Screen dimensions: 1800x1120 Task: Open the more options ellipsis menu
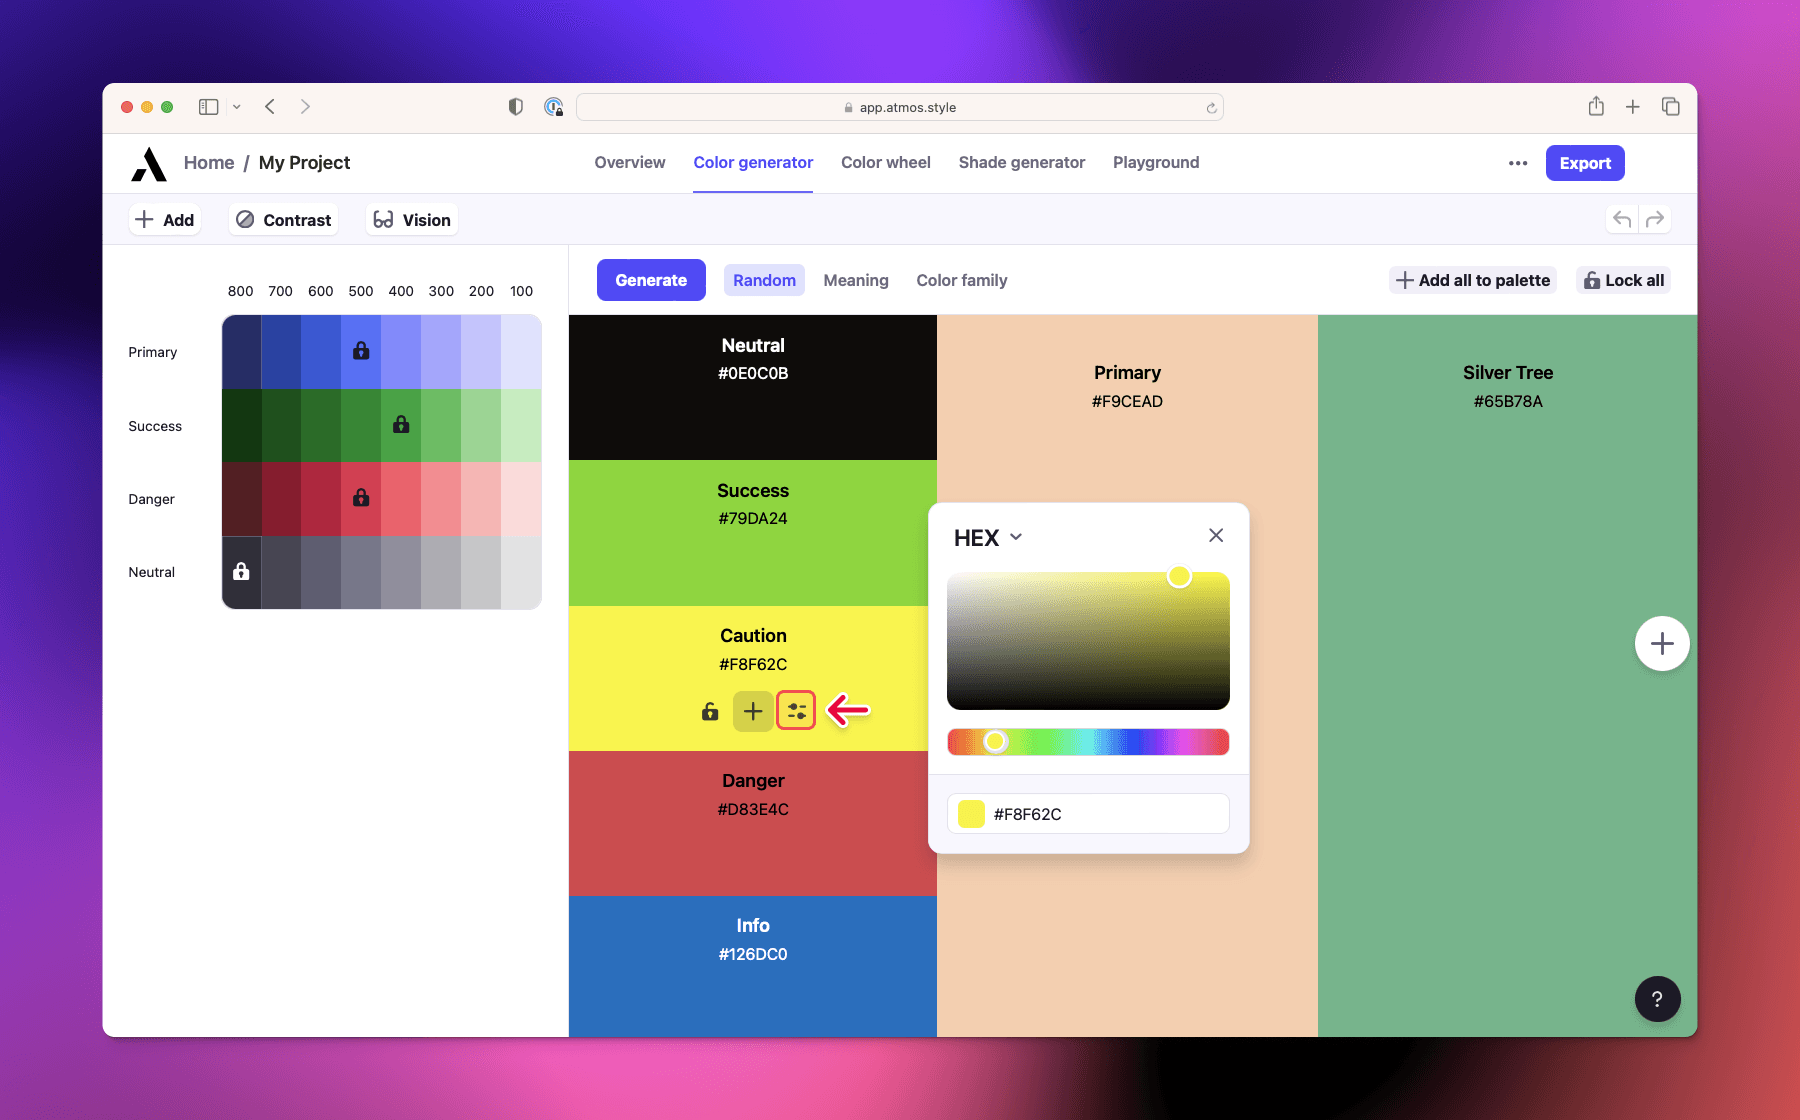1517,163
